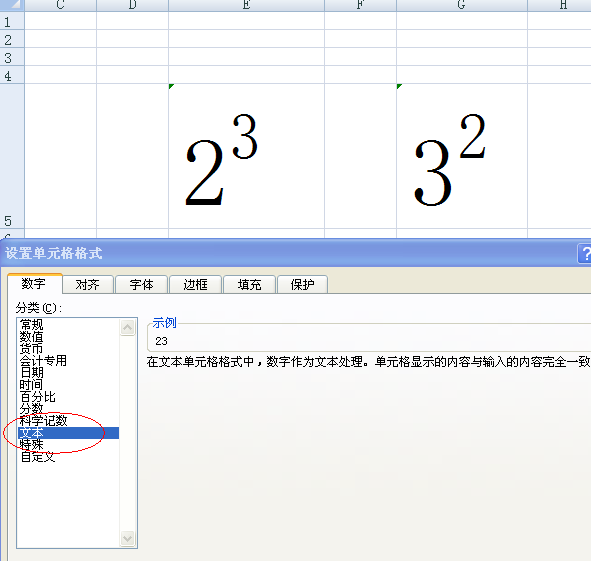Click the select-all corner of the sheet

12,5
